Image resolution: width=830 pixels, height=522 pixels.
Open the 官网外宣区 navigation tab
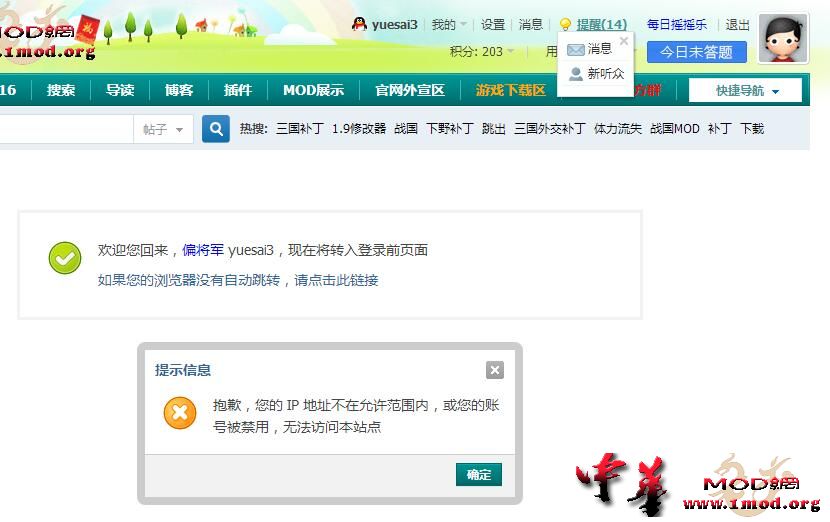[x=410, y=90]
